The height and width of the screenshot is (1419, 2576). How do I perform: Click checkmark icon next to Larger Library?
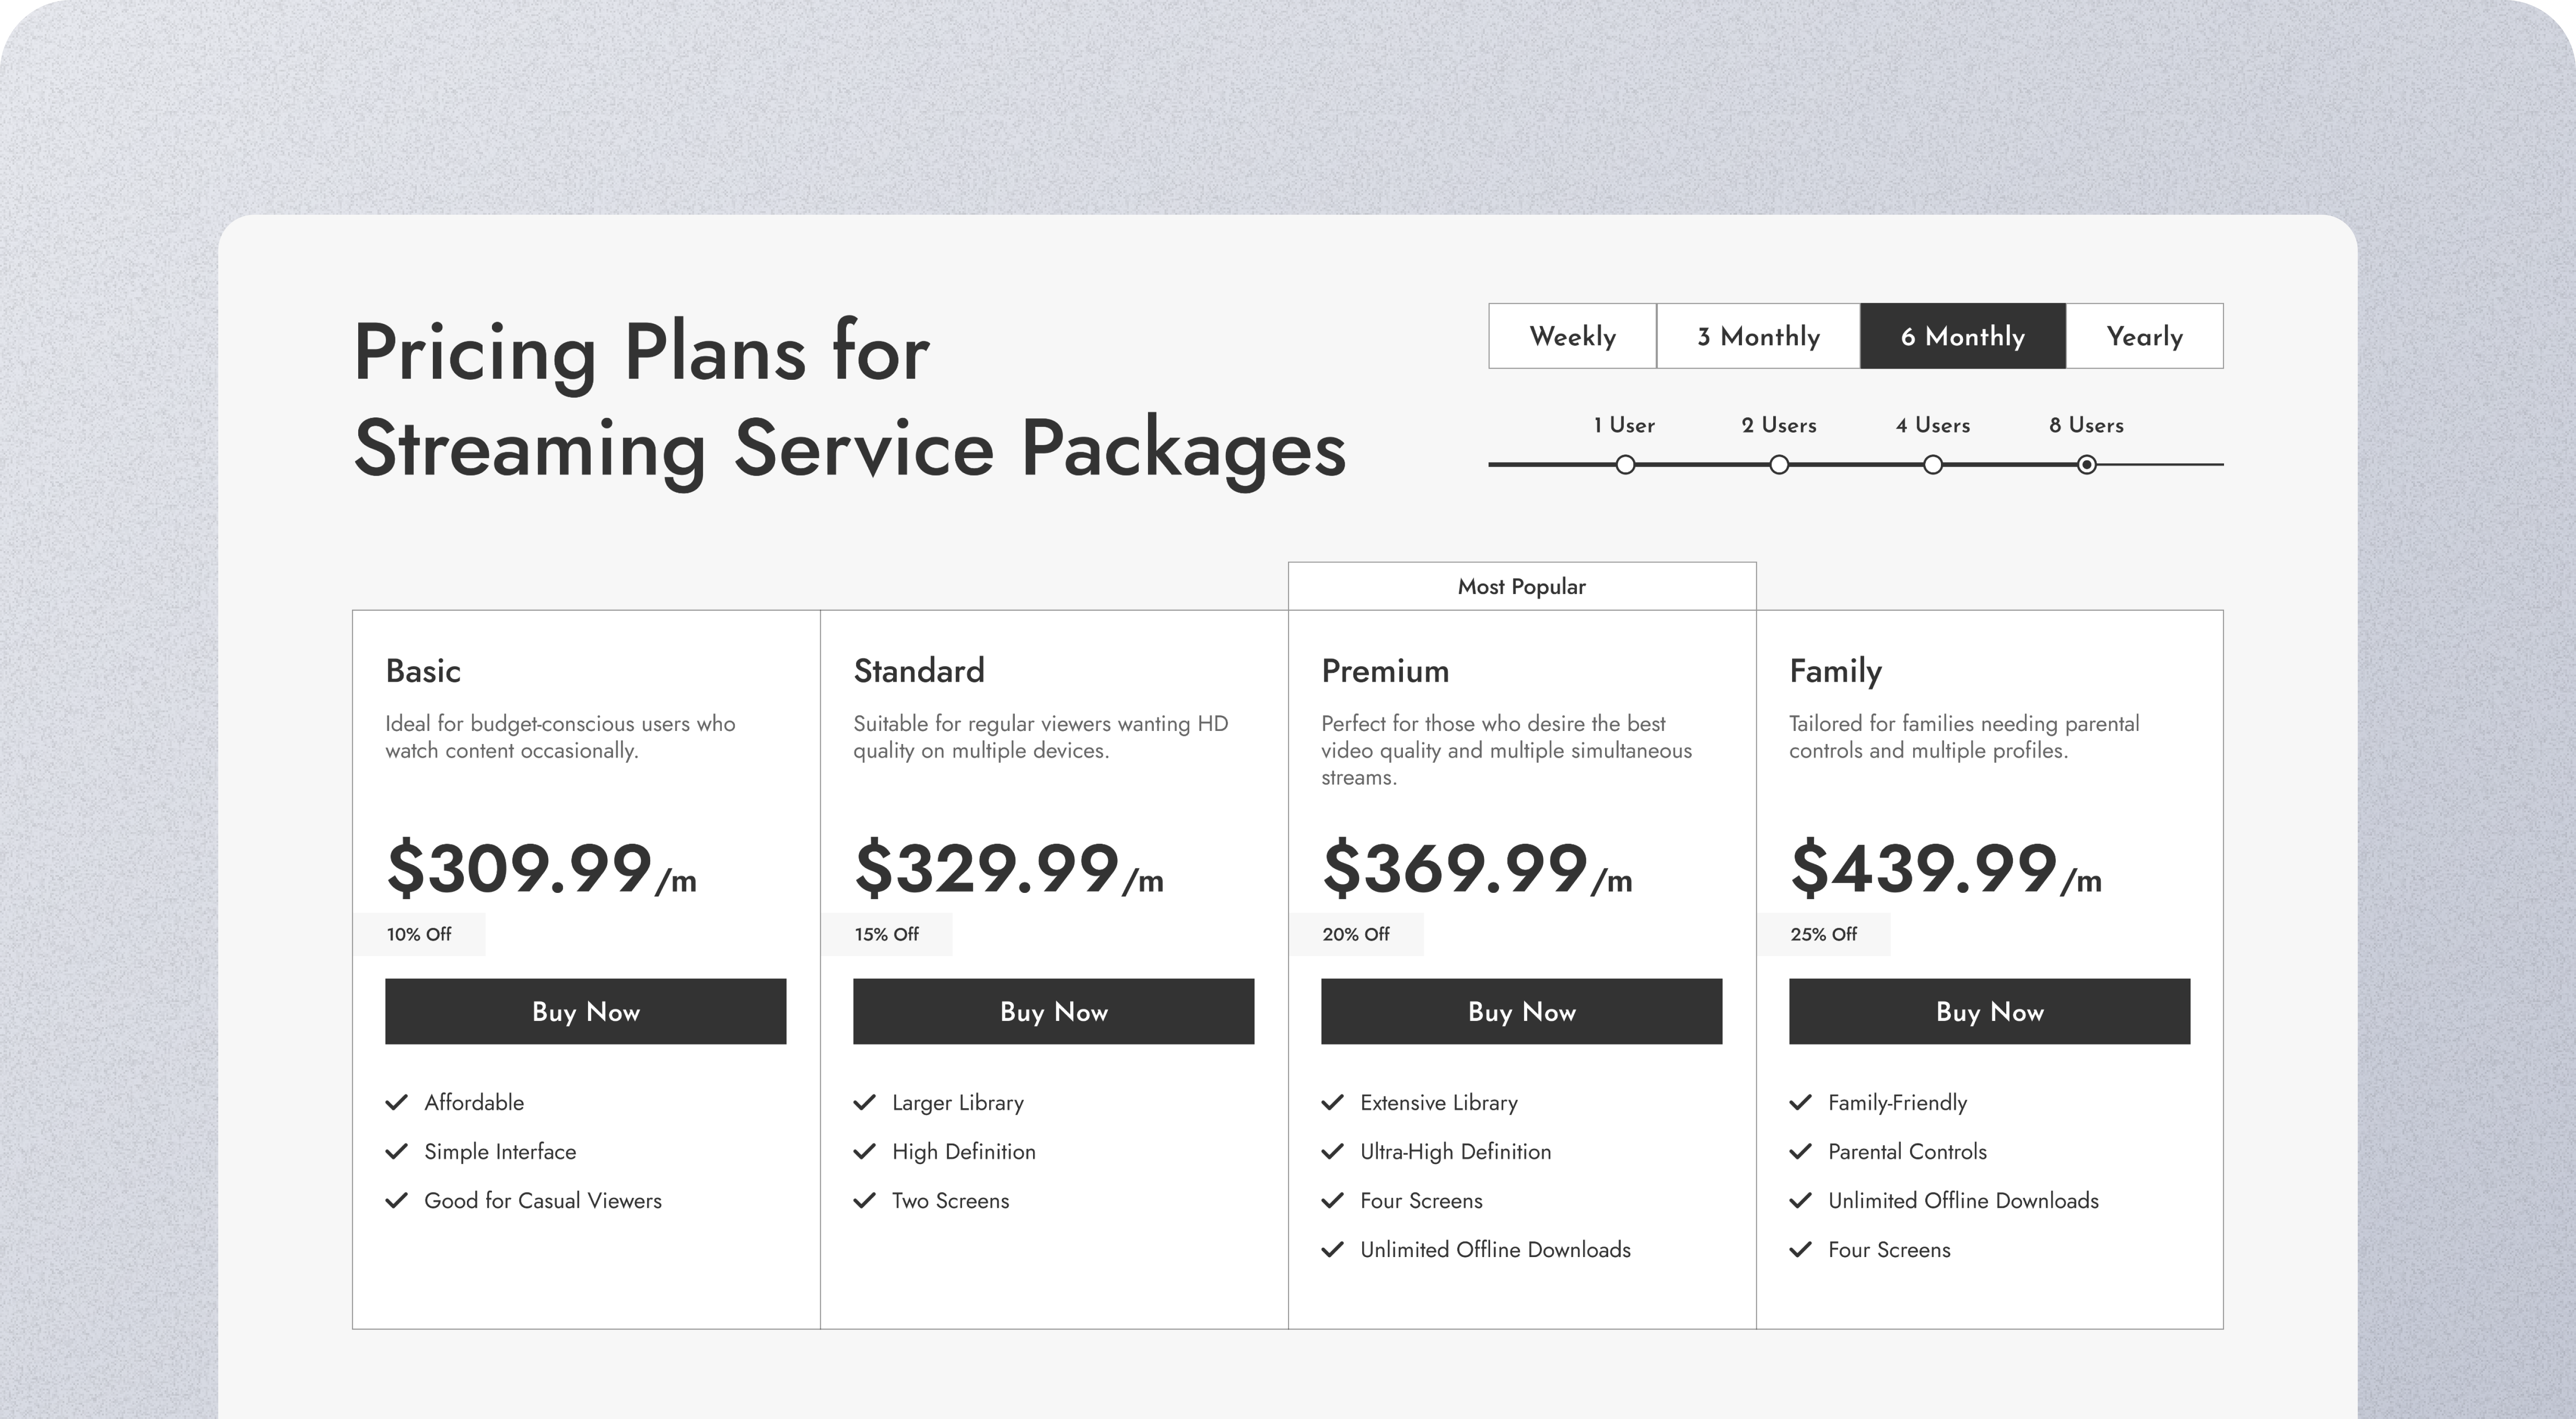[x=865, y=1102]
